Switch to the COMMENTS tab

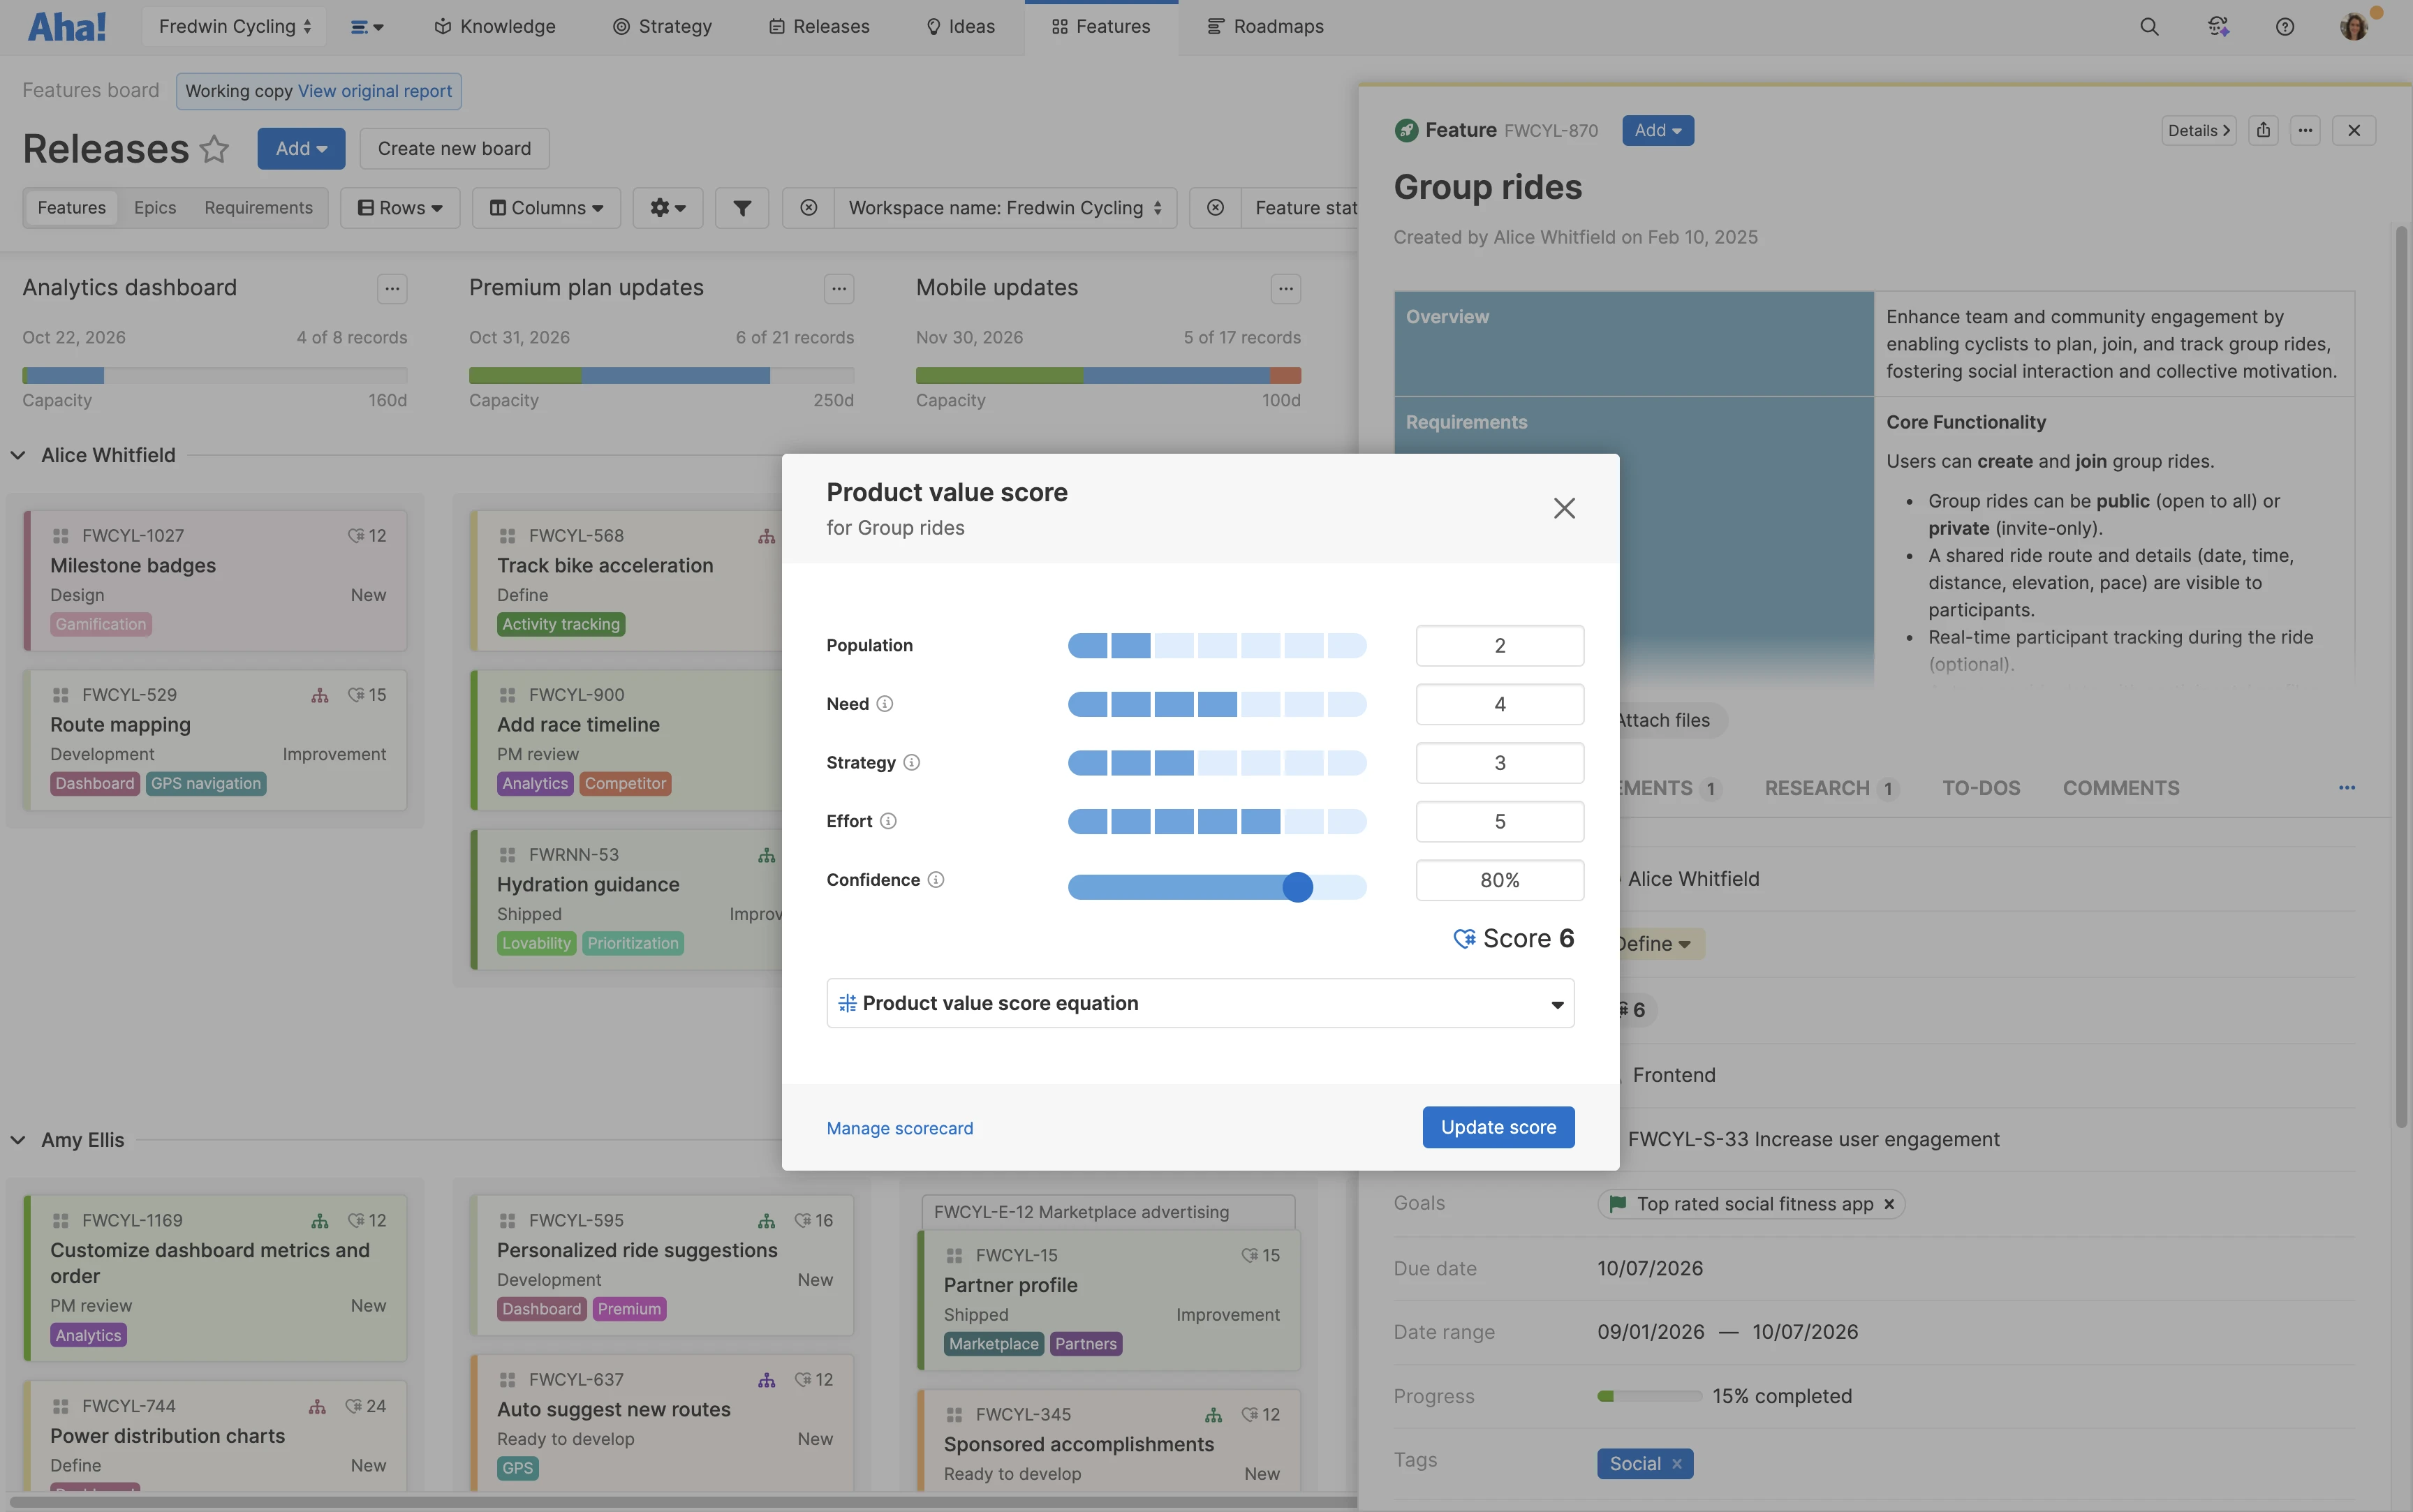[x=2121, y=789]
